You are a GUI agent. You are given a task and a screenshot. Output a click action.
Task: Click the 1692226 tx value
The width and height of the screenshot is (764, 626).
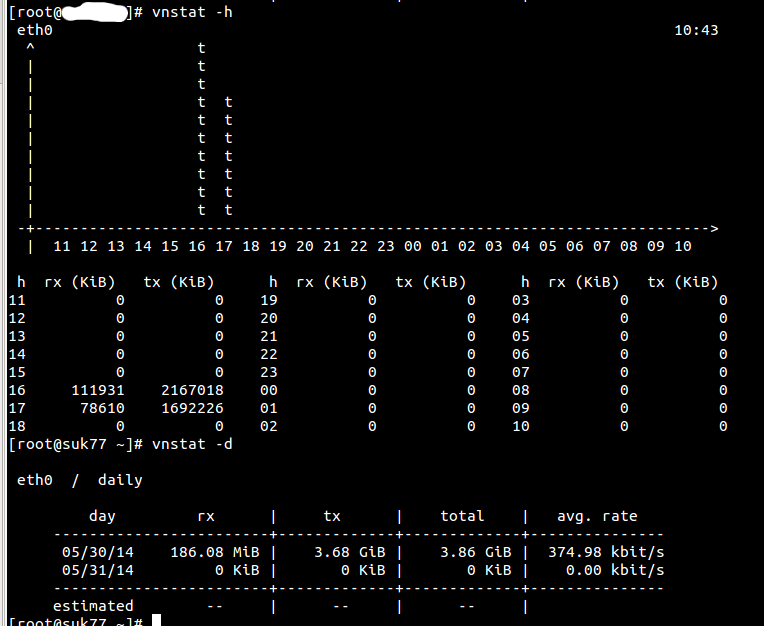[x=192, y=407]
